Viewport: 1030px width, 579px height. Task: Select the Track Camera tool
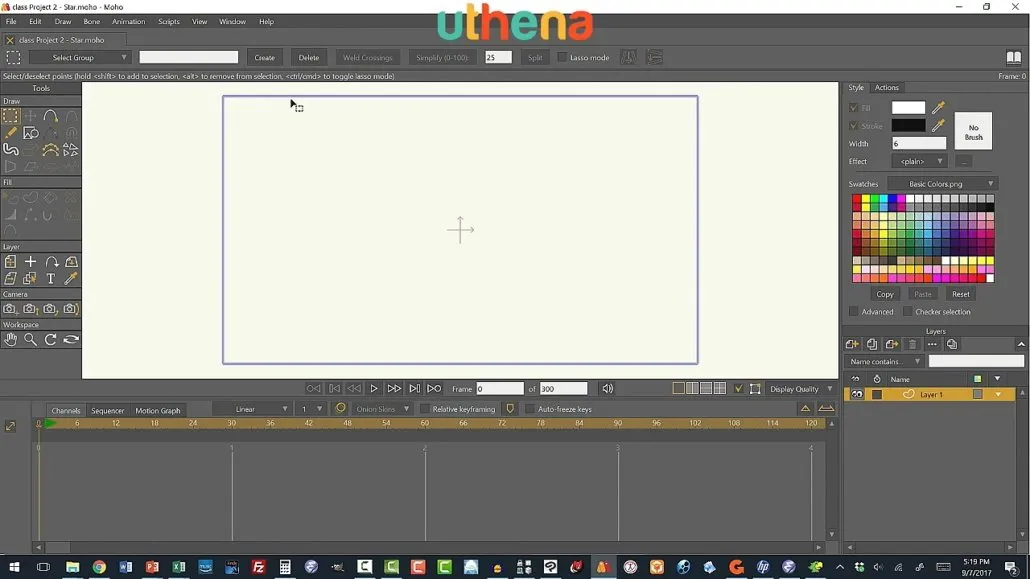pyautogui.click(x=10, y=309)
